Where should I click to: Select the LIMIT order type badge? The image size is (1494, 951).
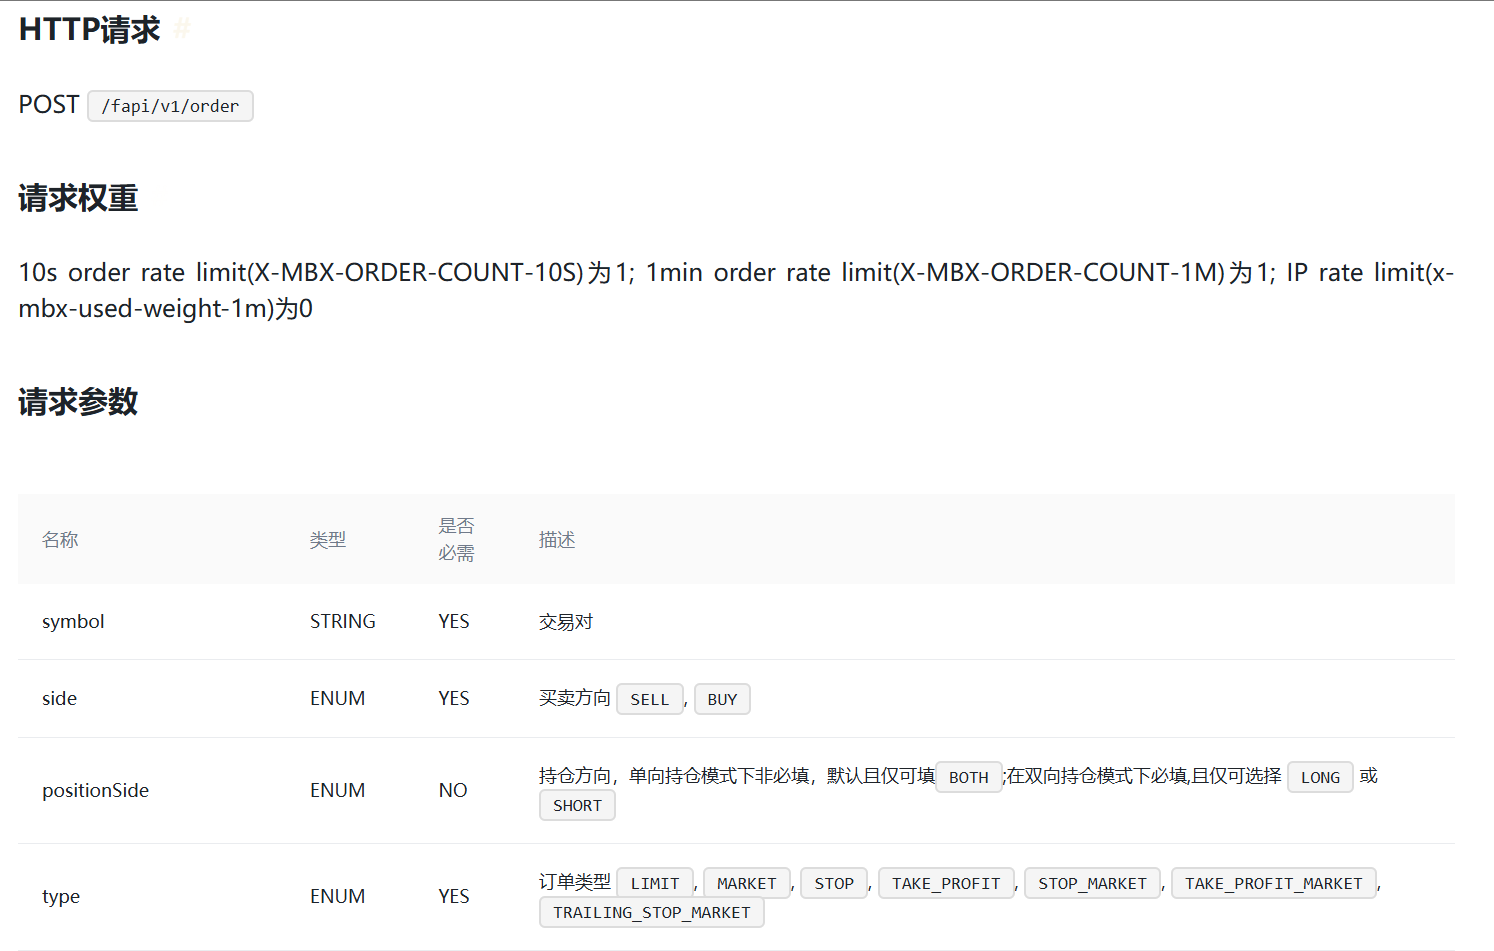(x=655, y=883)
